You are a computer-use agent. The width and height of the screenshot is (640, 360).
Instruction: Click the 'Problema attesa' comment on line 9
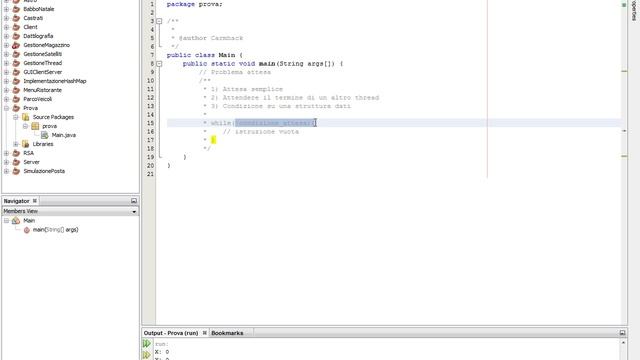click(235, 72)
